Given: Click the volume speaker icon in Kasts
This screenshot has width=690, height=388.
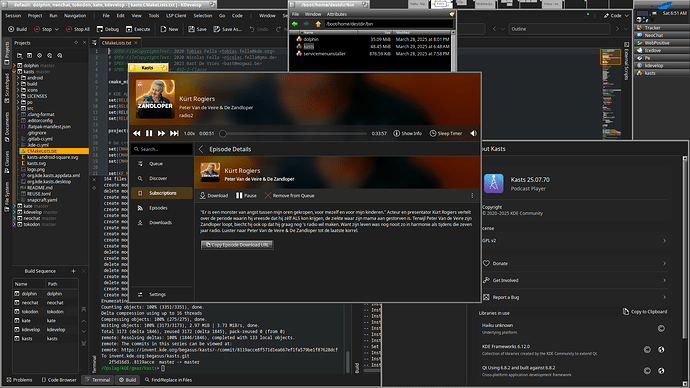Looking at the screenshot, I should coord(473,133).
